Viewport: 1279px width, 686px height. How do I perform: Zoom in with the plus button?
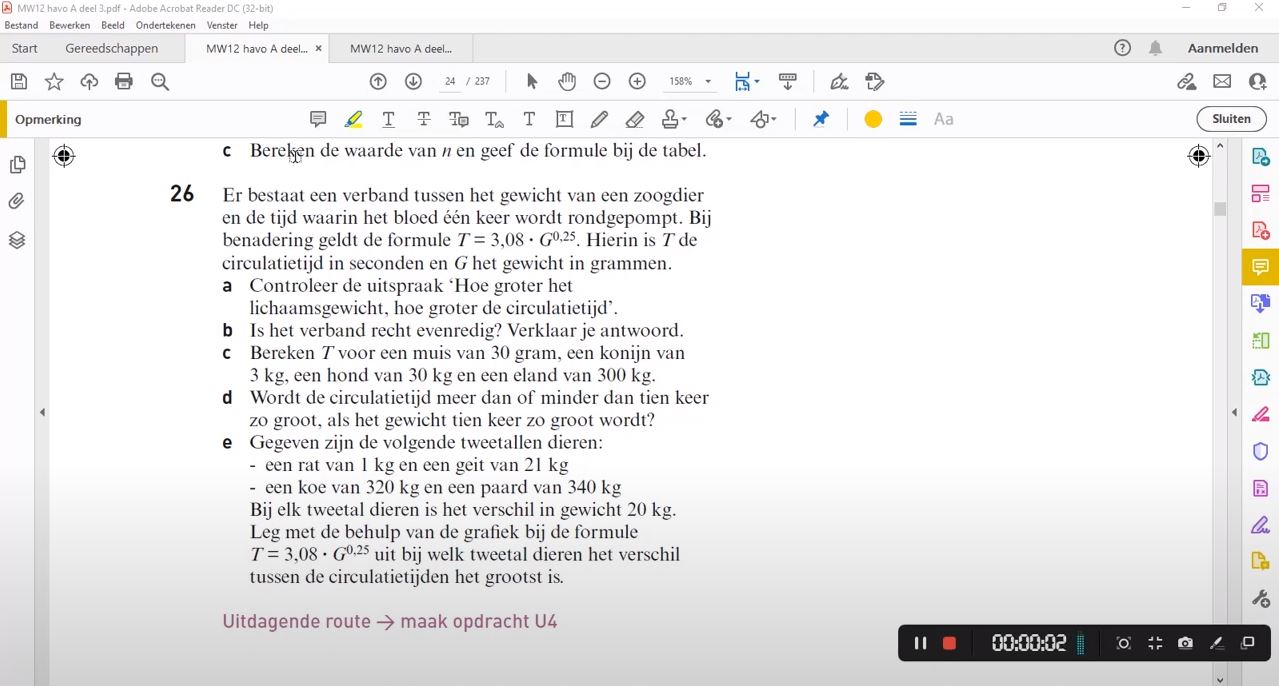pos(637,82)
